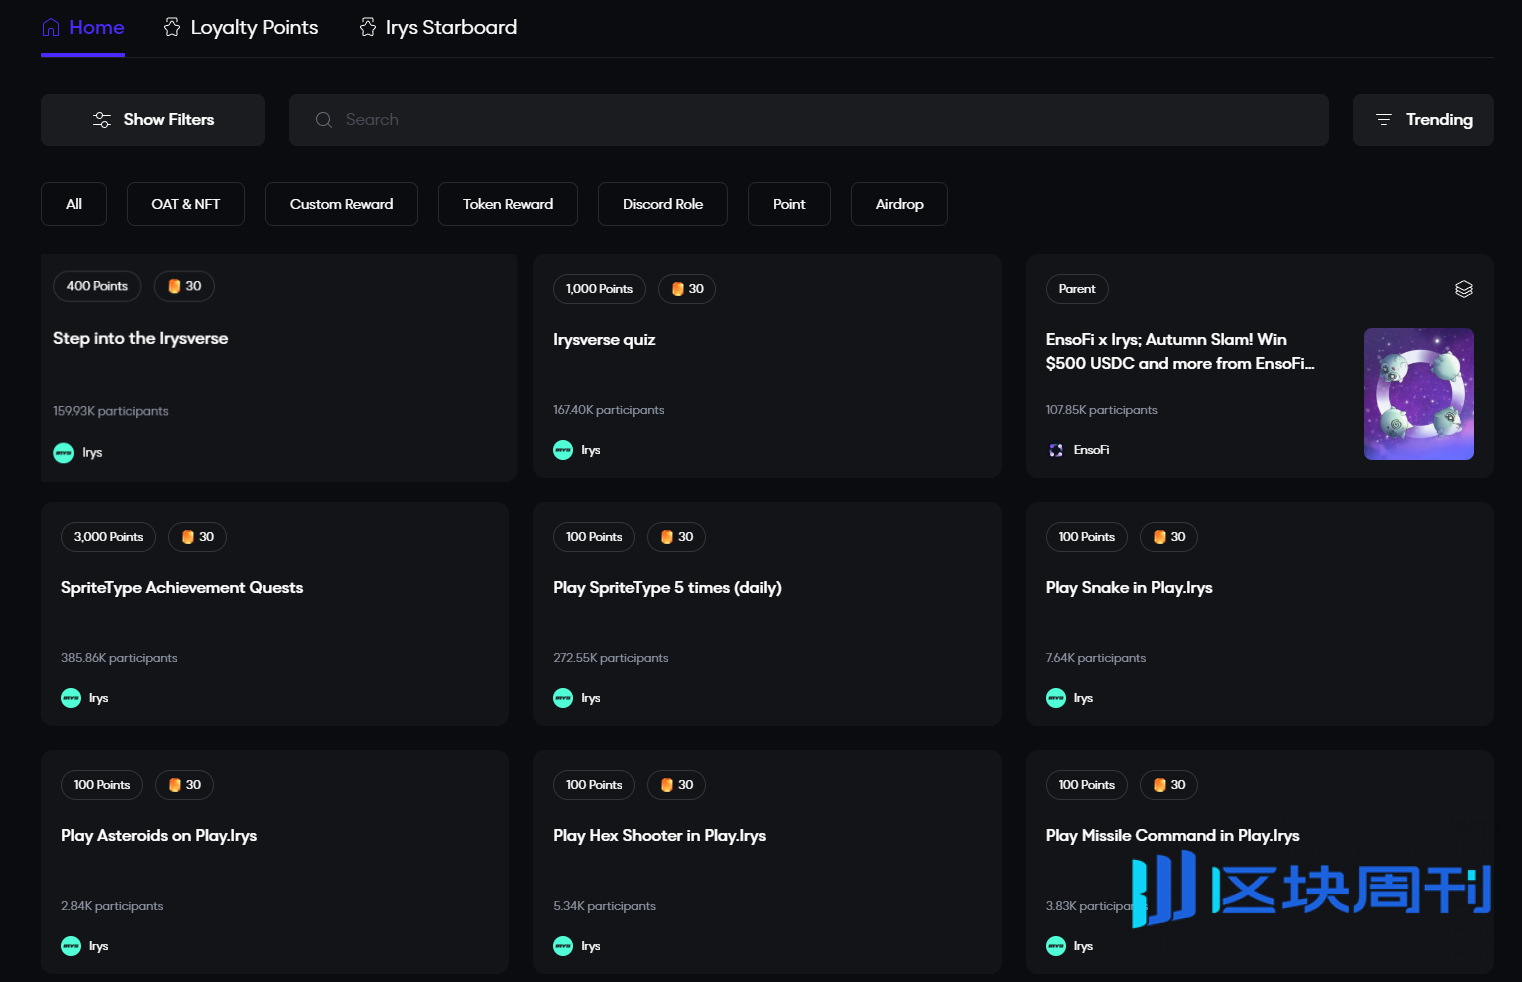Viewport: 1522px width, 982px height.
Task: Click the Irys Starboard star icon
Action: click(x=368, y=28)
